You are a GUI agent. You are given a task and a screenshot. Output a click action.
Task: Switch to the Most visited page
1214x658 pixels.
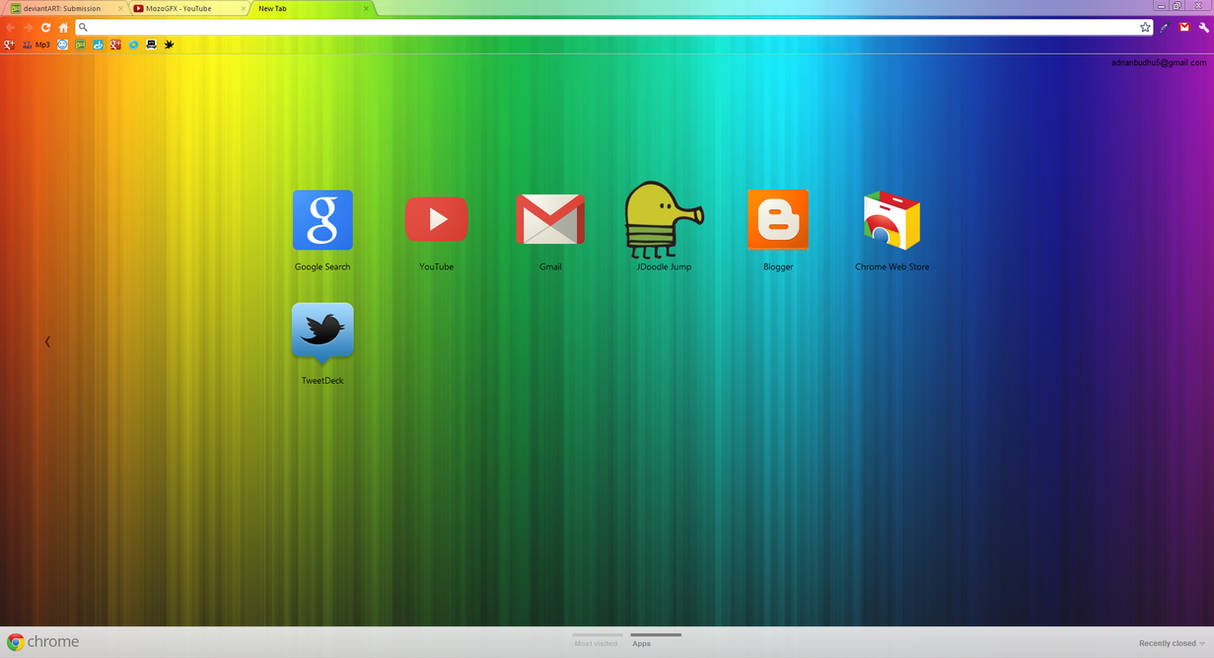596,641
